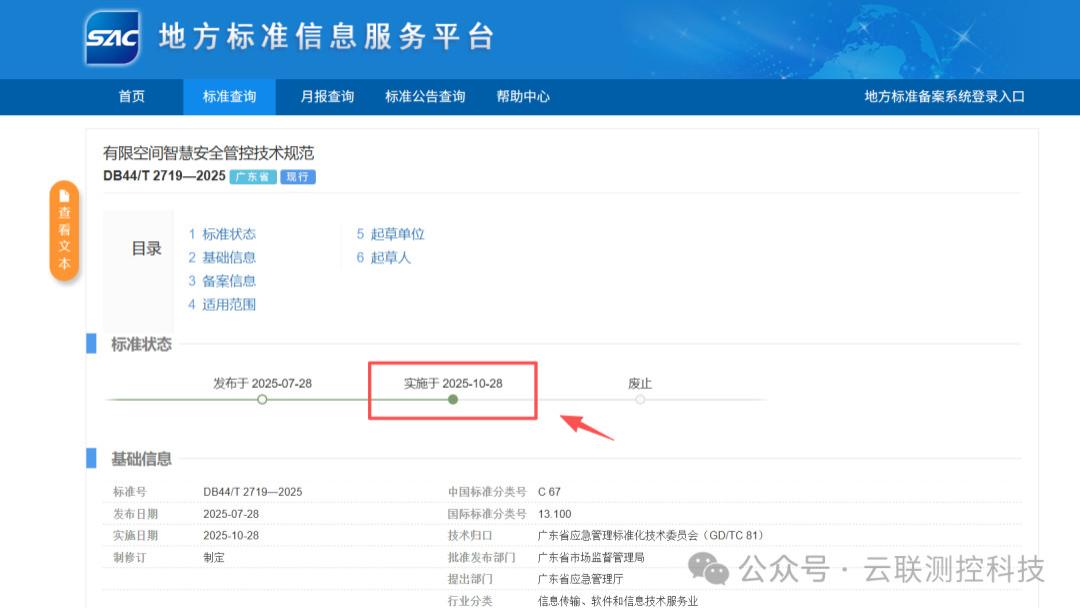This screenshot has width=1080, height=608.
Task: Select the 实施于 2025-10-28 timeline node
Action: (452, 399)
